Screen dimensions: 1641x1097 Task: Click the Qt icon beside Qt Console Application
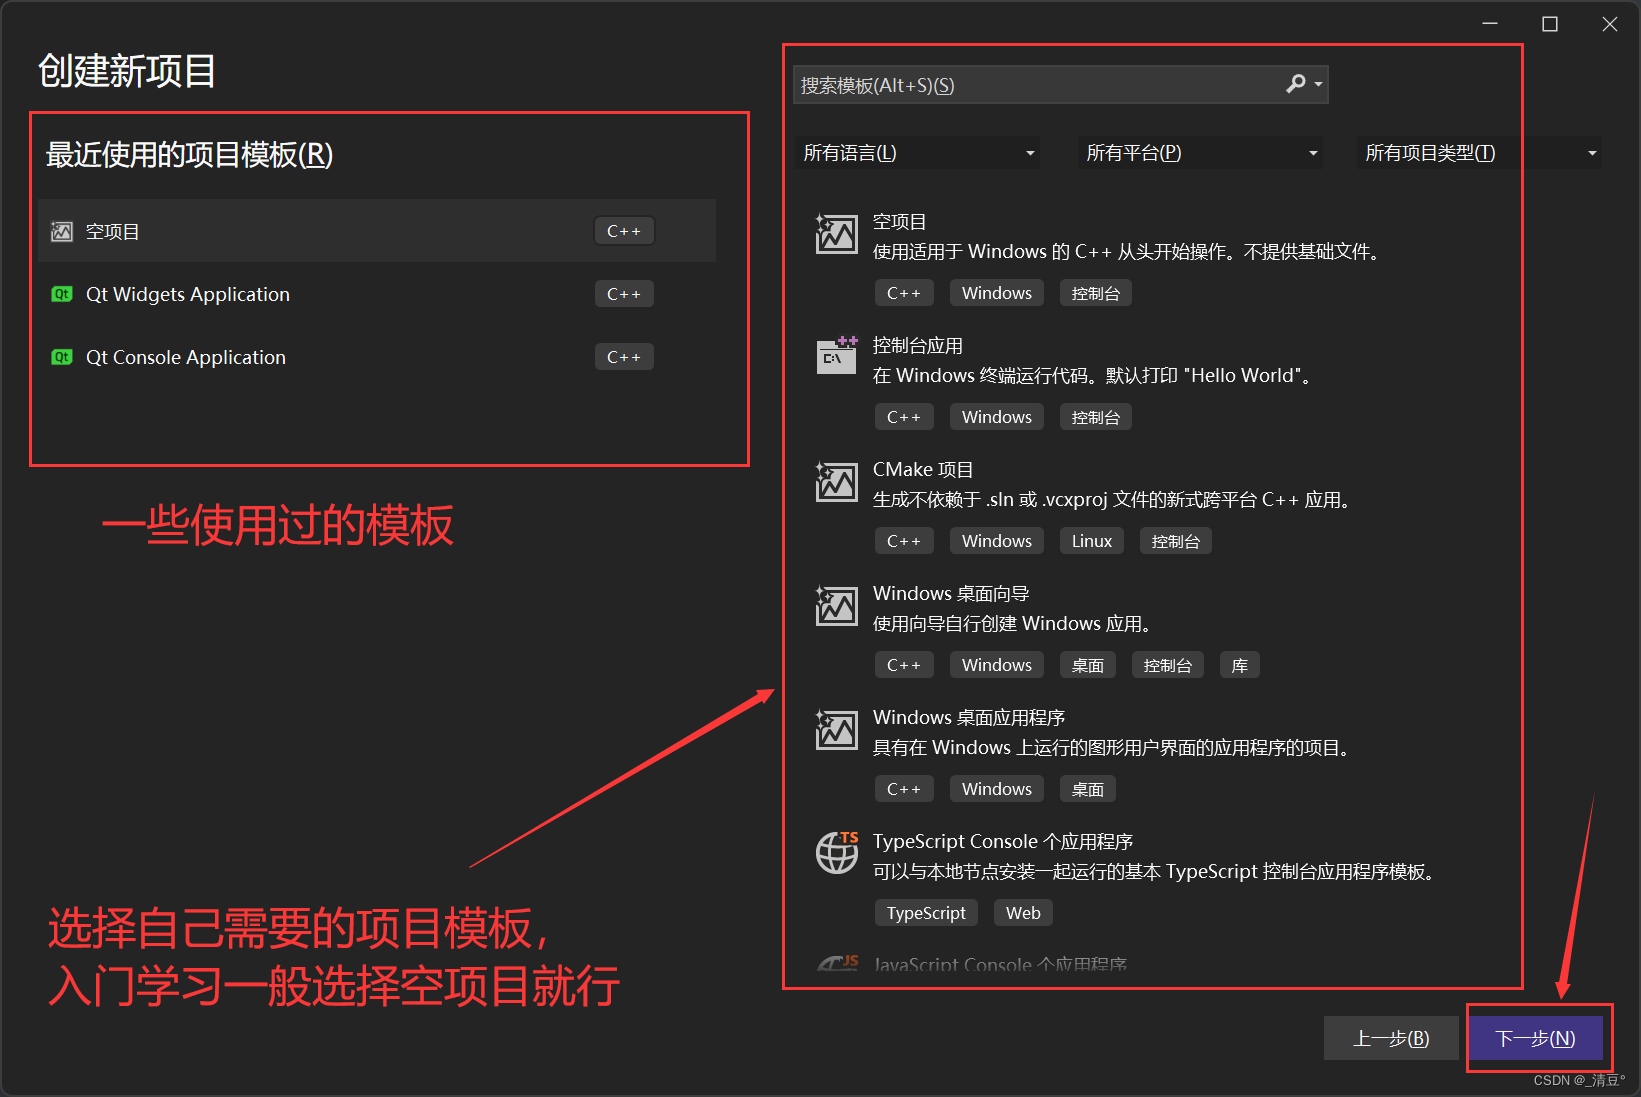pos(62,357)
